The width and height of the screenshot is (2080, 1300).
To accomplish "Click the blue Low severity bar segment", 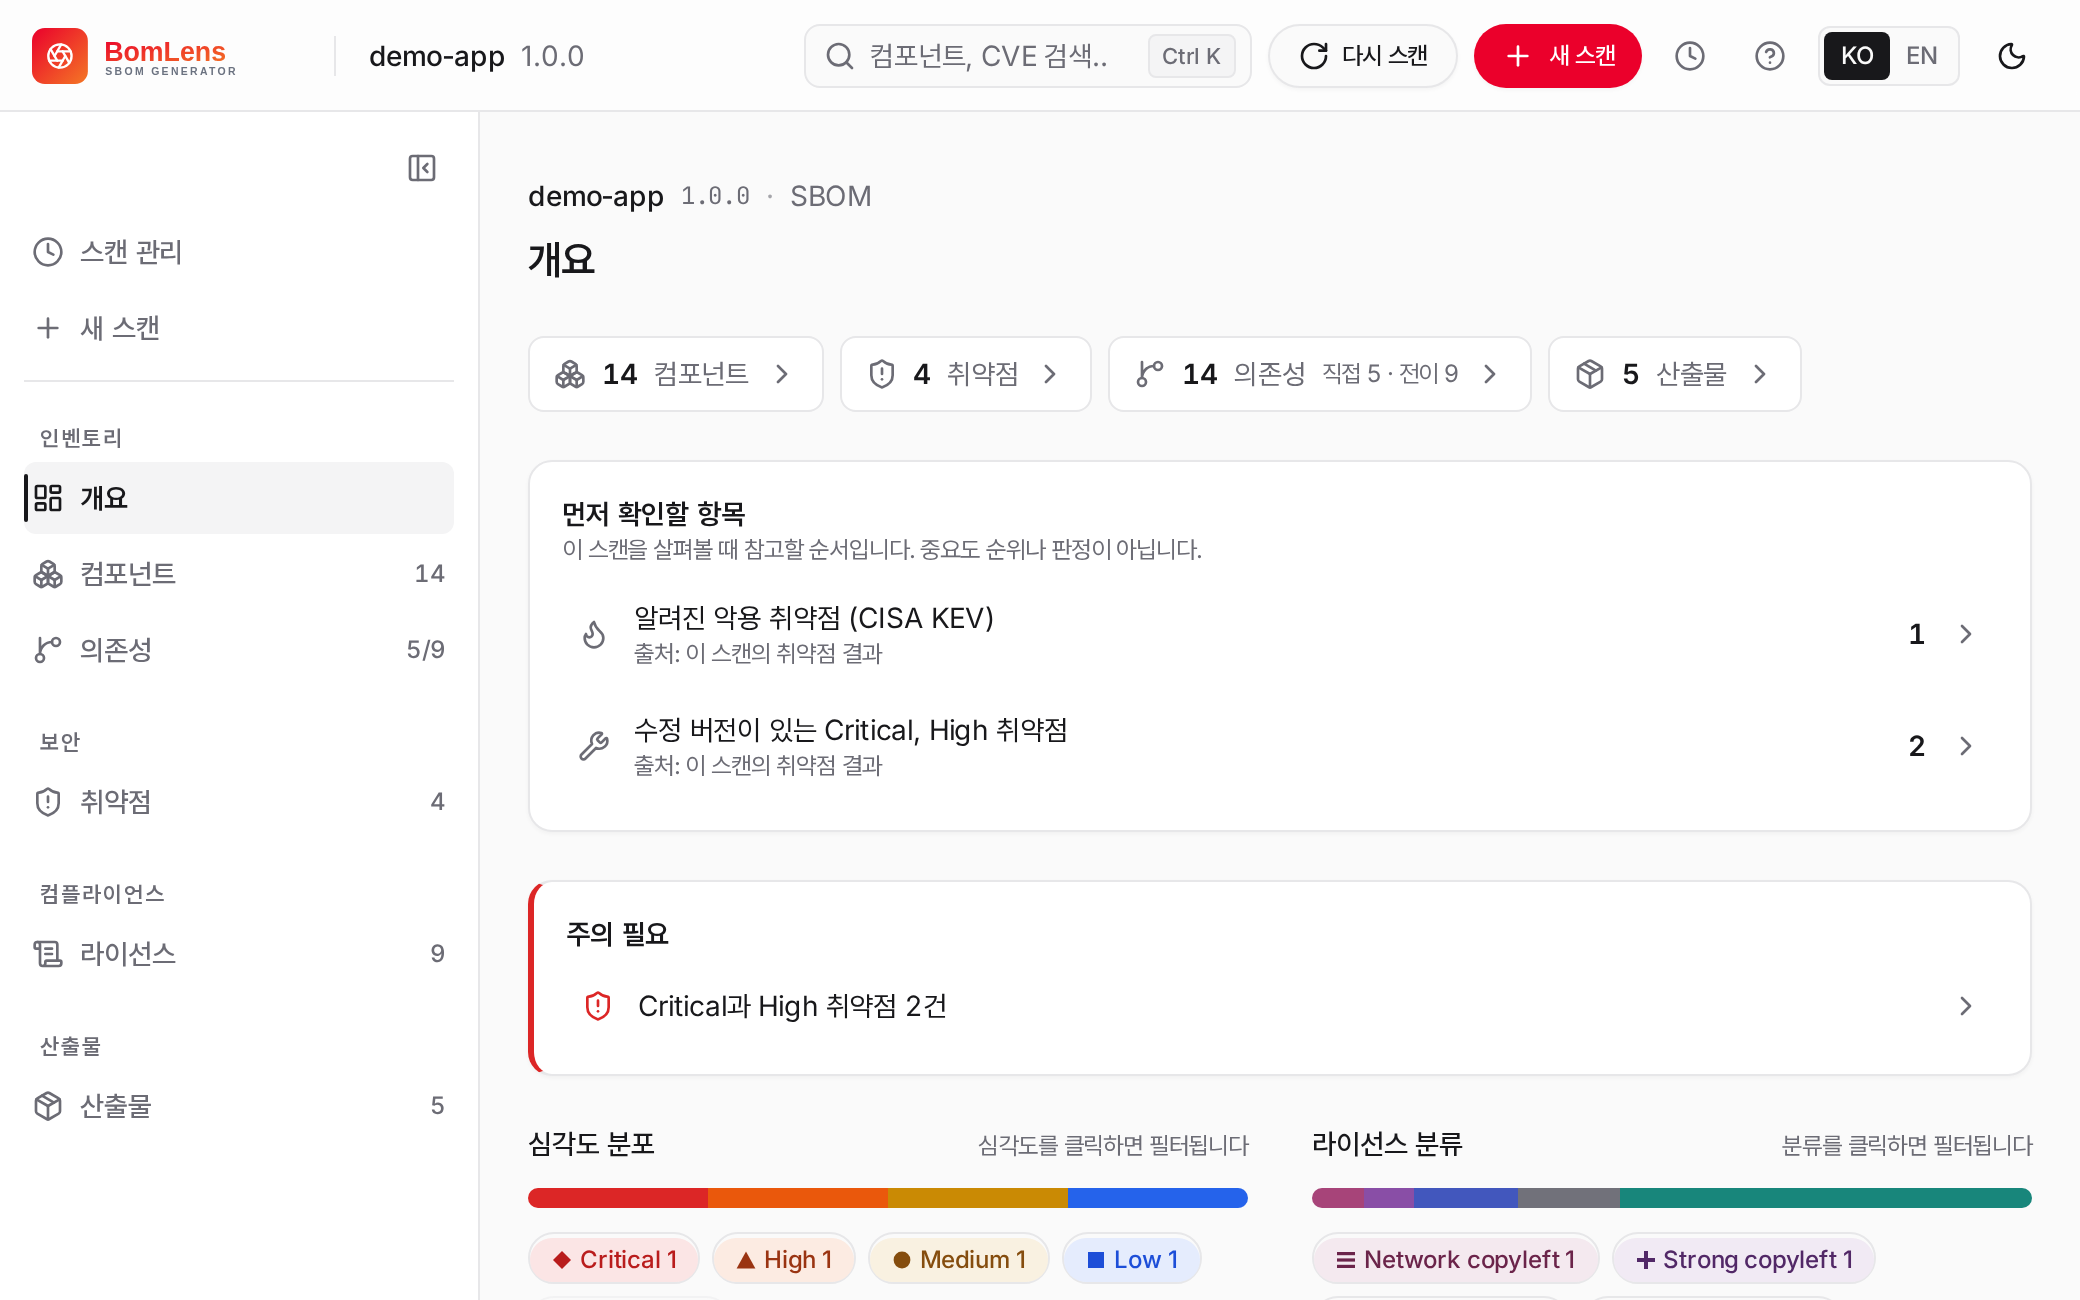I will tap(1158, 1198).
